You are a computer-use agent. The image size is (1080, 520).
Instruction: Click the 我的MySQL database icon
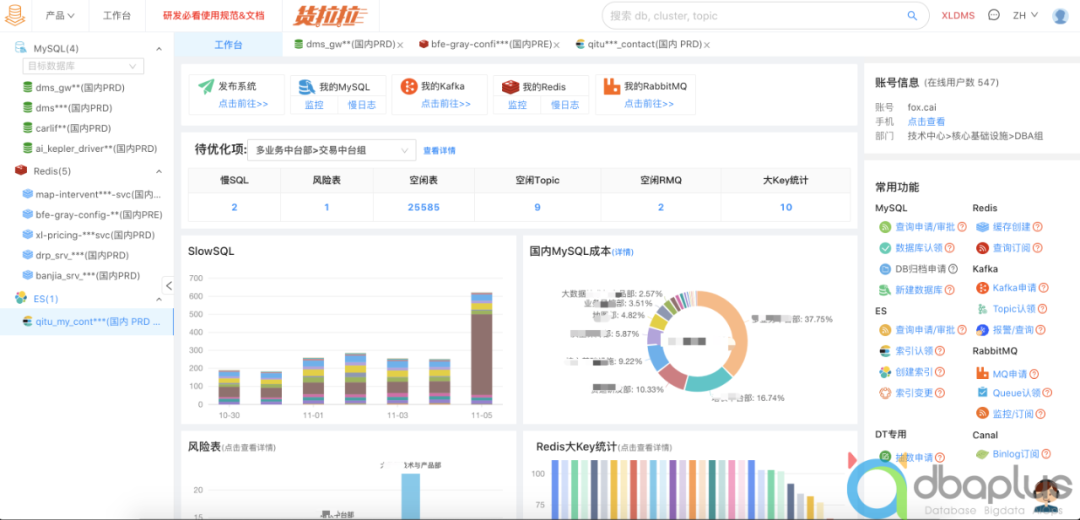click(307, 87)
